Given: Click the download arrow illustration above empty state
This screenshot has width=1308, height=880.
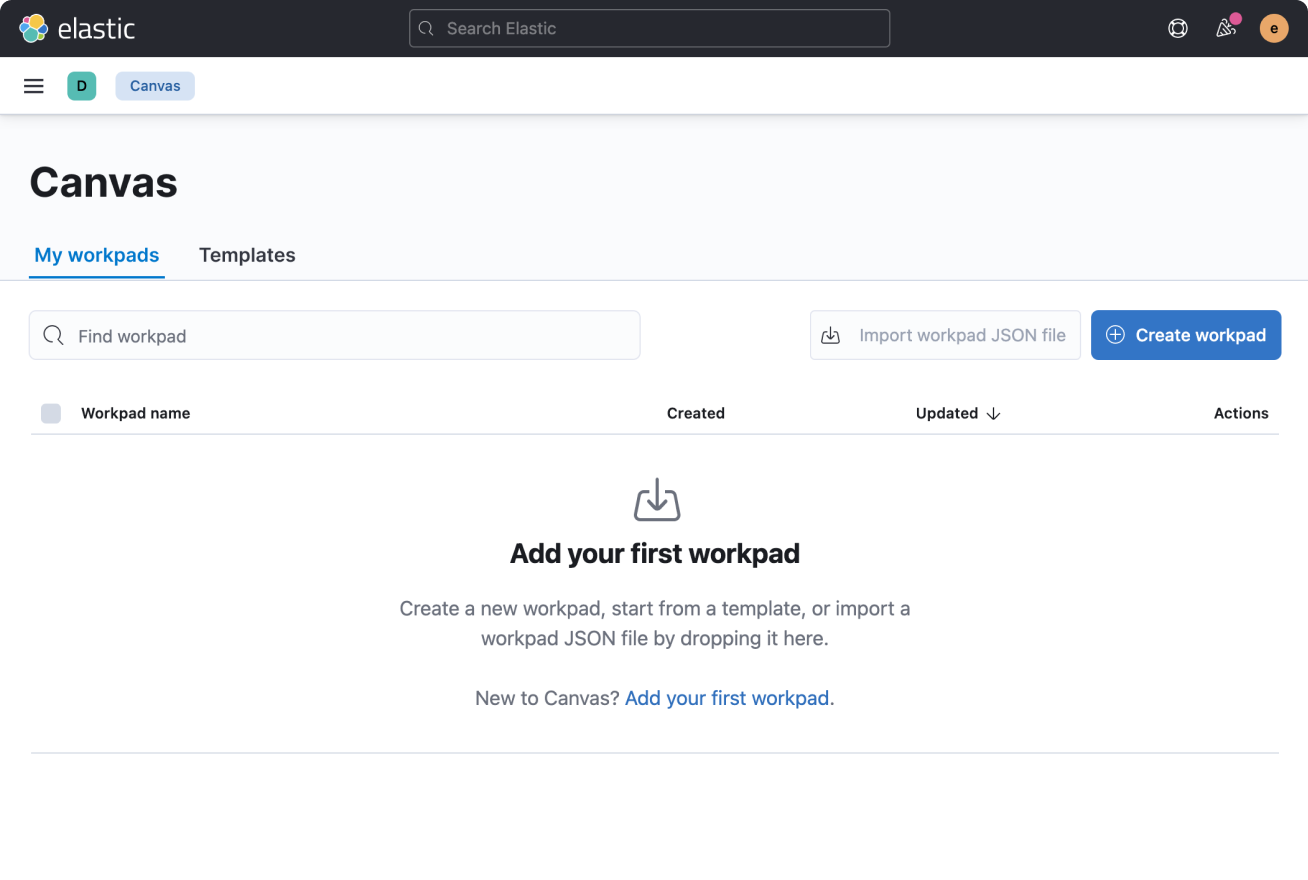Looking at the screenshot, I should click(656, 499).
